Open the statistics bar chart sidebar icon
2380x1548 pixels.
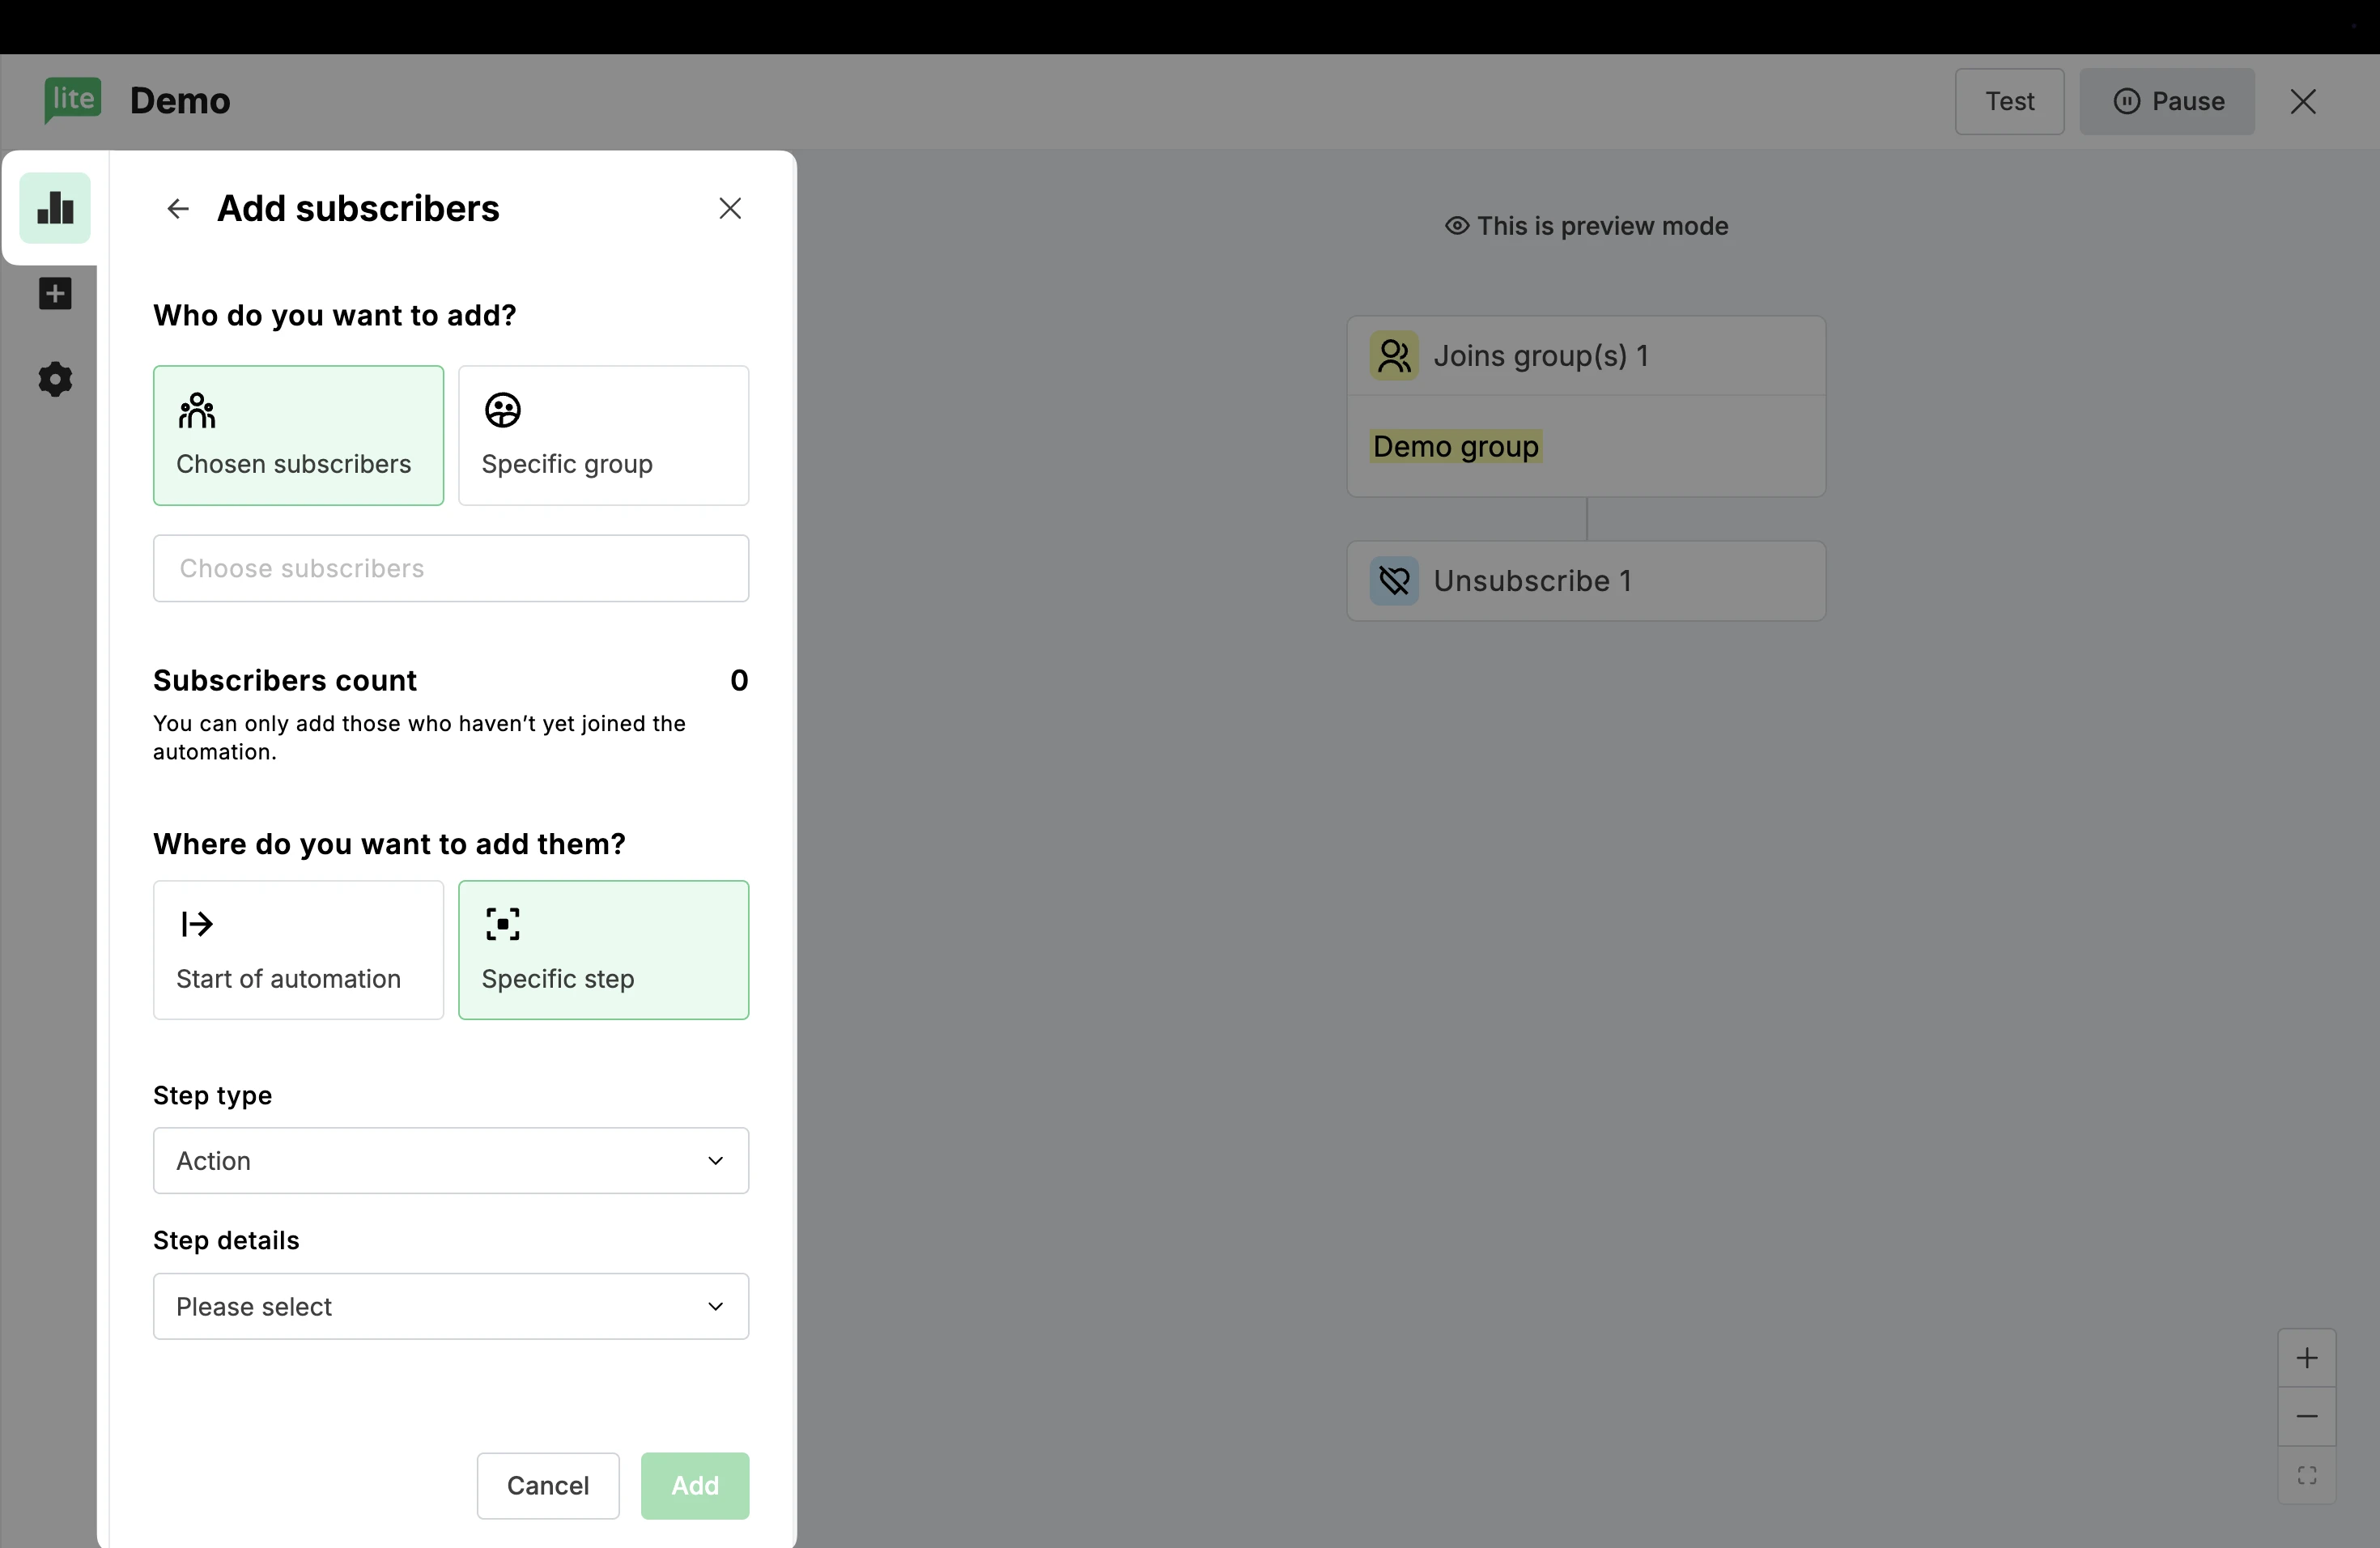pyautogui.click(x=55, y=208)
